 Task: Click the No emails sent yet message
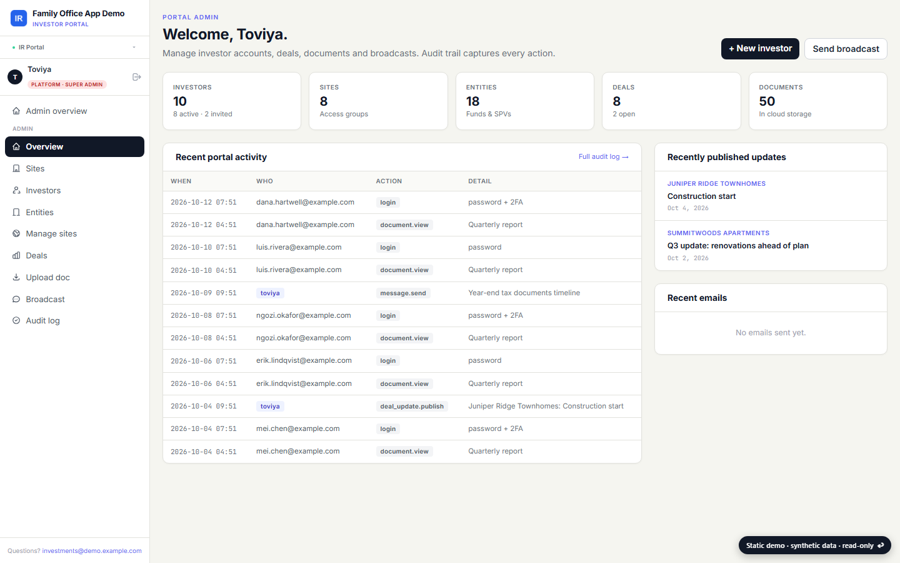coord(770,332)
